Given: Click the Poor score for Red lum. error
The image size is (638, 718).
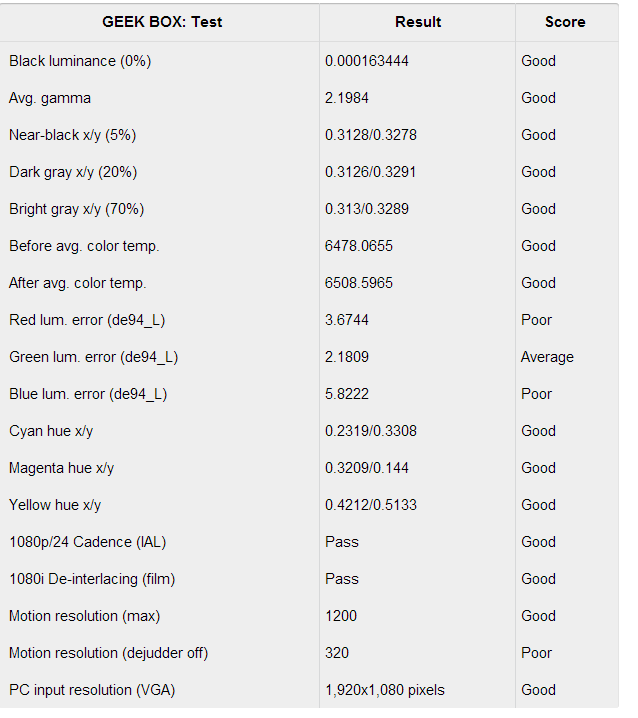Looking at the screenshot, I should pos(536,320).
